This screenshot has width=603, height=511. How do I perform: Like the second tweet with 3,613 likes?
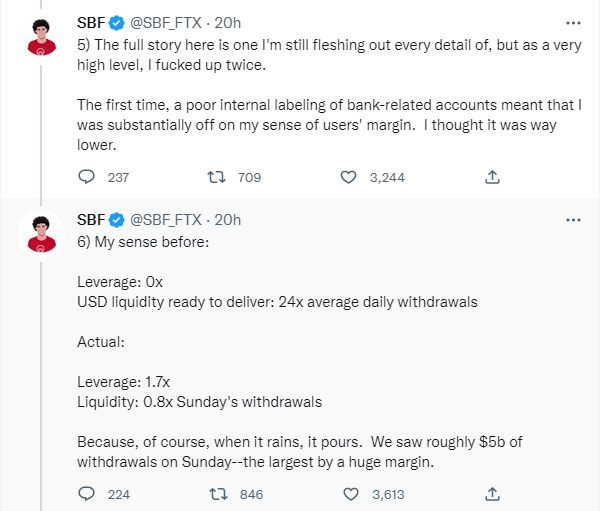(x=349, y=493)
